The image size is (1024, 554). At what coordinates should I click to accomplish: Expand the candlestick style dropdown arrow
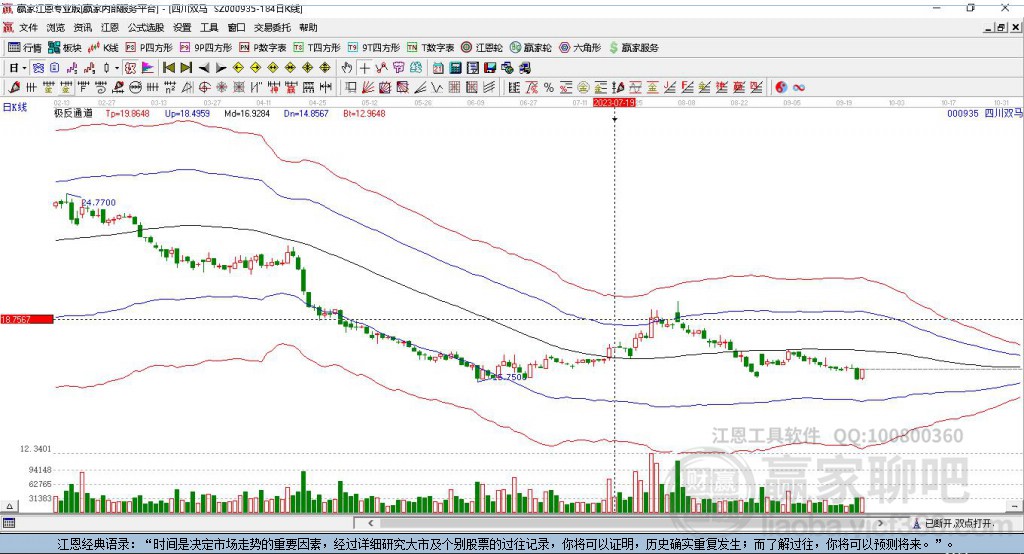coord(117,68)
